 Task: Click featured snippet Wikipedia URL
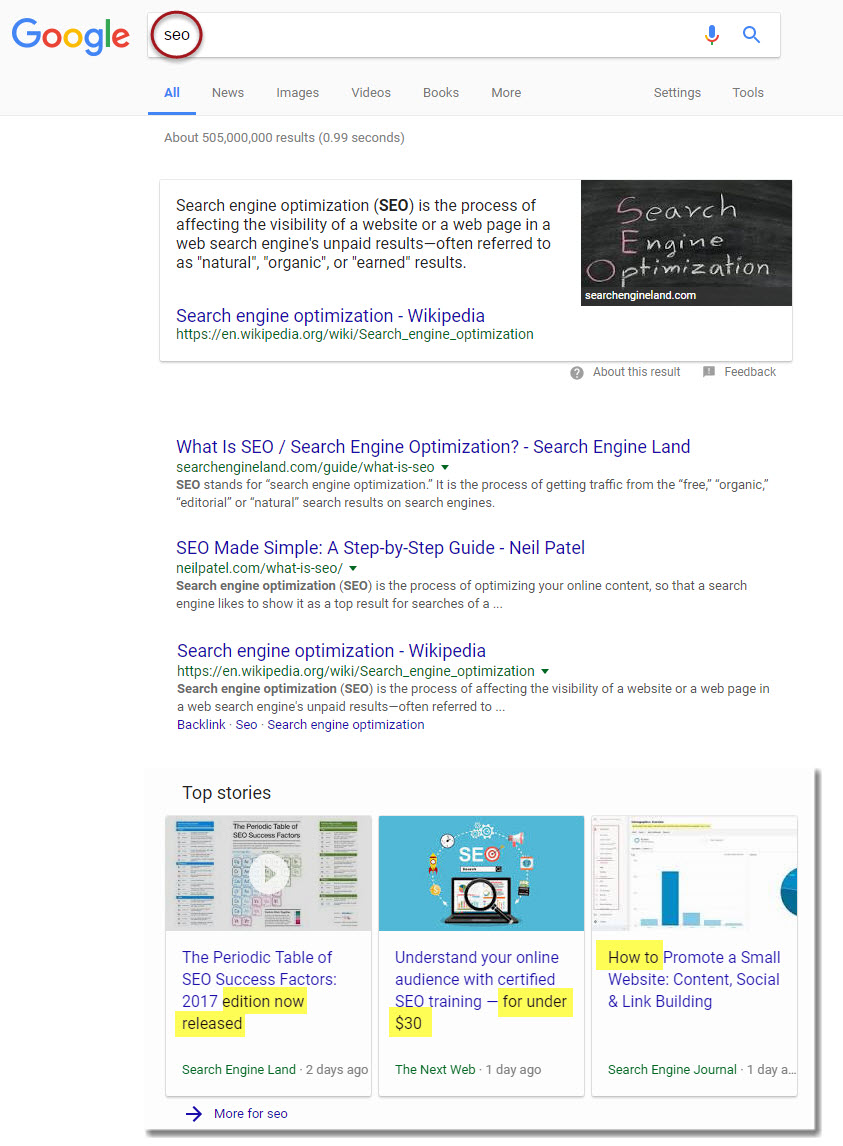[355, 334]
